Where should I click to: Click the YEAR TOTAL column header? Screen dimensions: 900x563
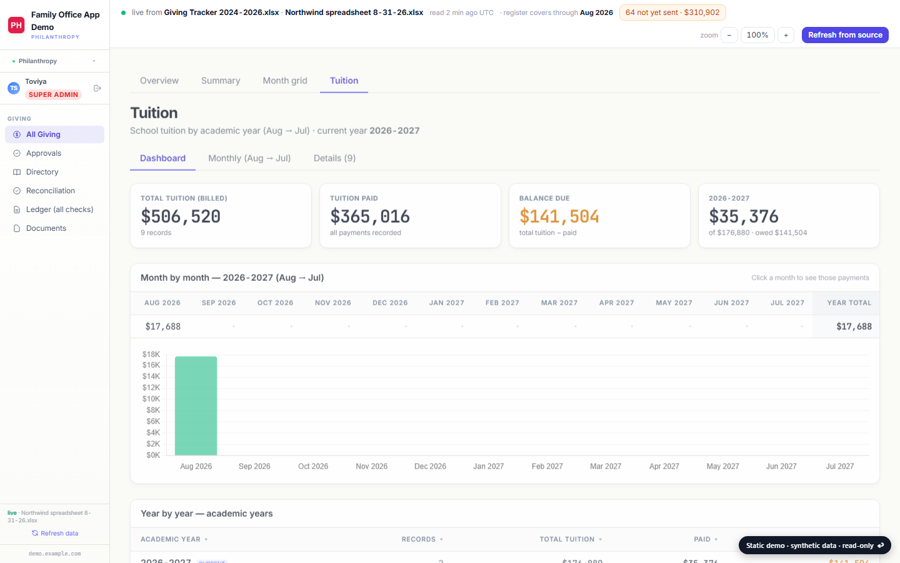(x=849, y=303)
